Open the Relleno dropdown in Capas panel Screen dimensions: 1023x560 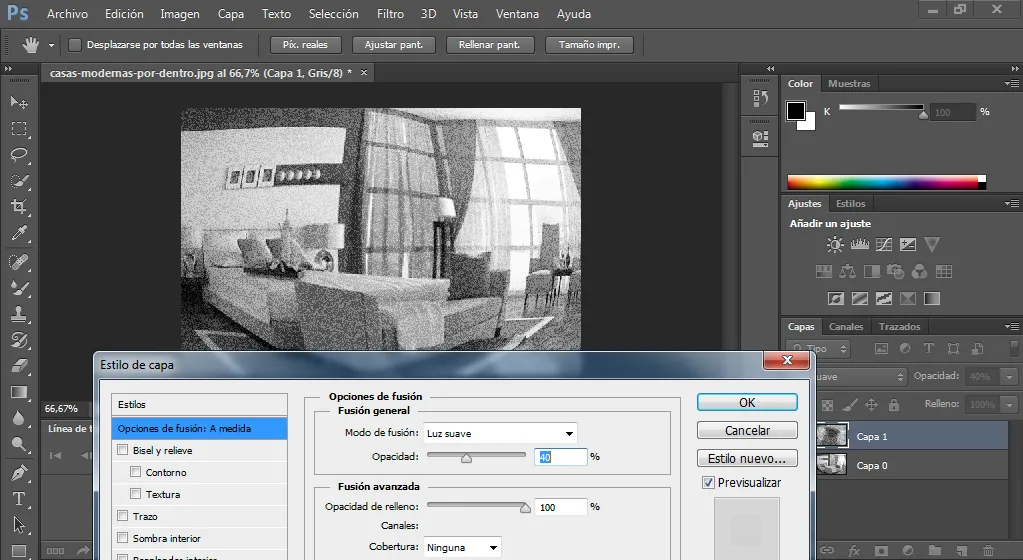(x=1010, y=405)
